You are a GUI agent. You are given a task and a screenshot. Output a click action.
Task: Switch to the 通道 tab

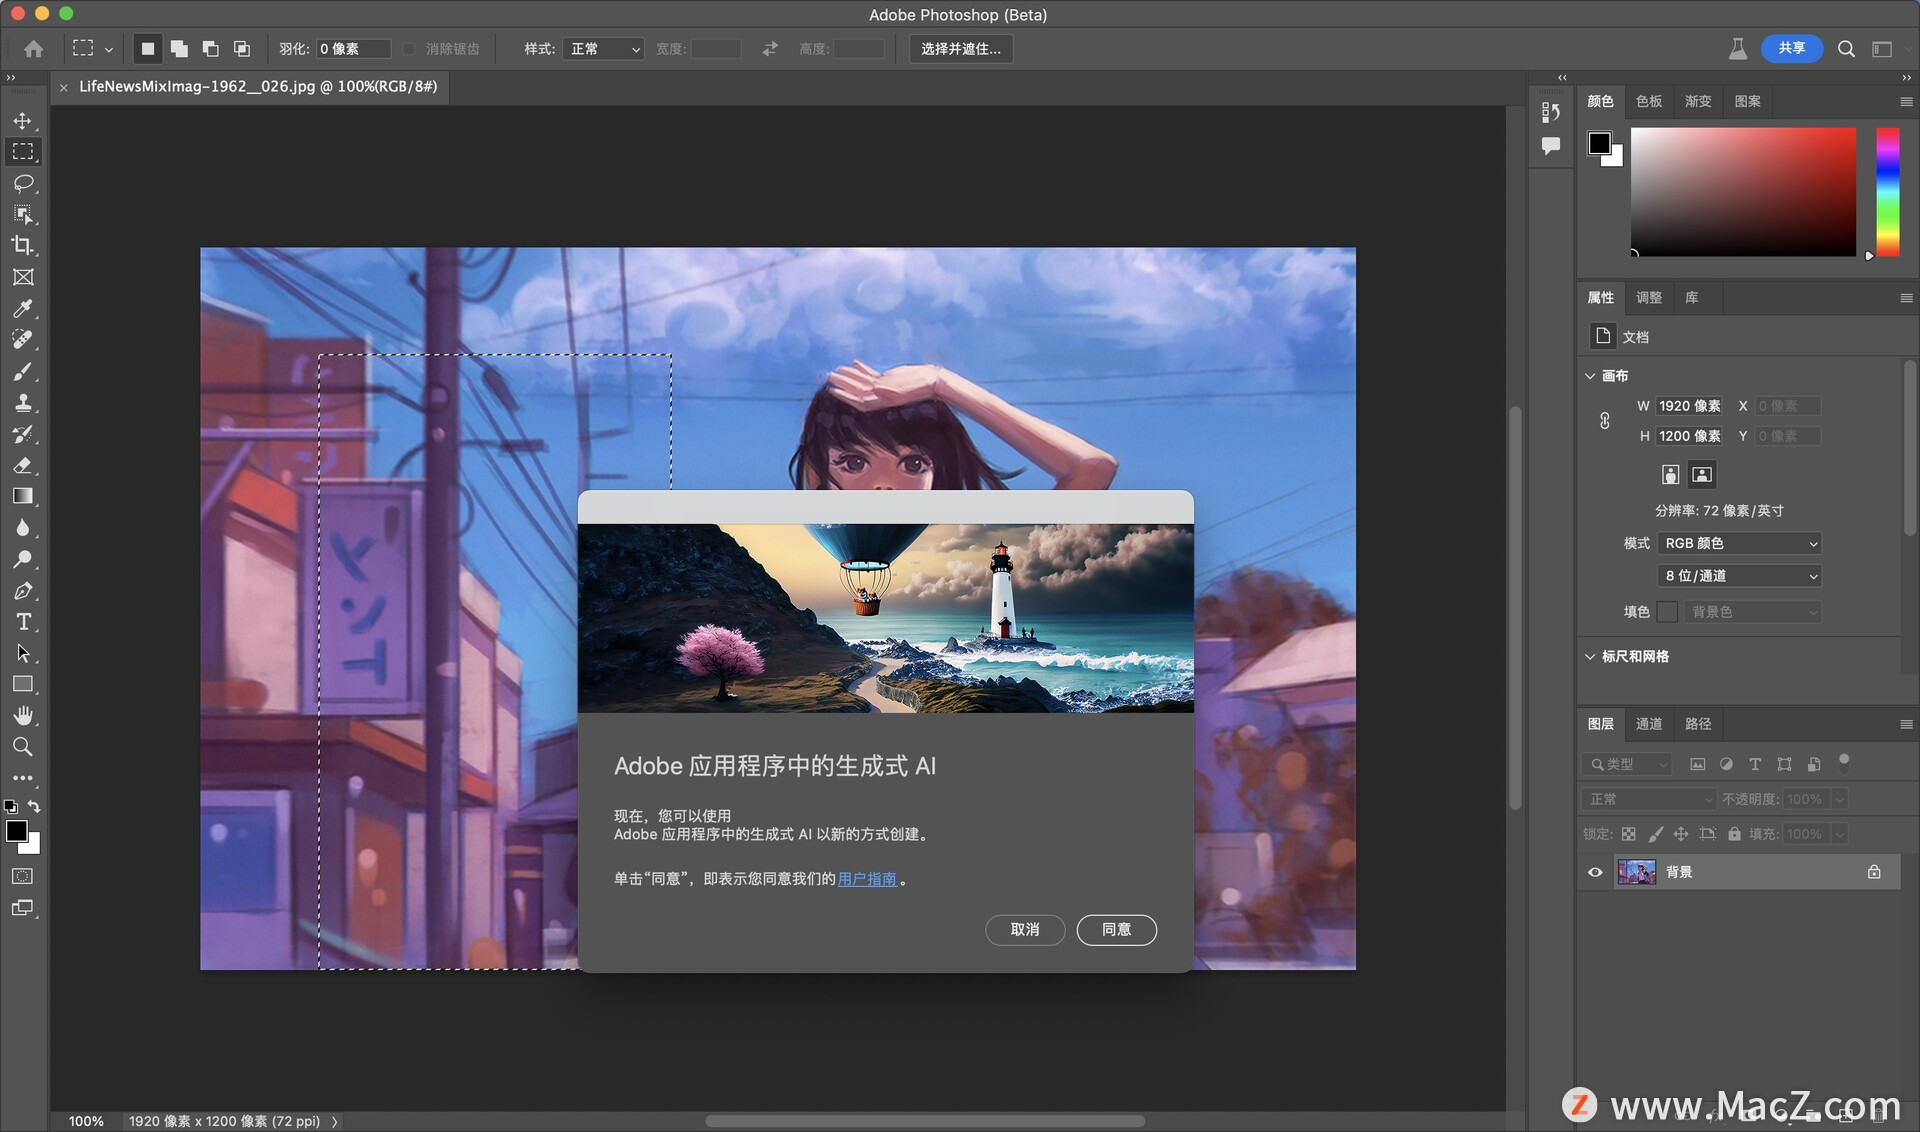pyautogui.click(x=1648, y=723)
